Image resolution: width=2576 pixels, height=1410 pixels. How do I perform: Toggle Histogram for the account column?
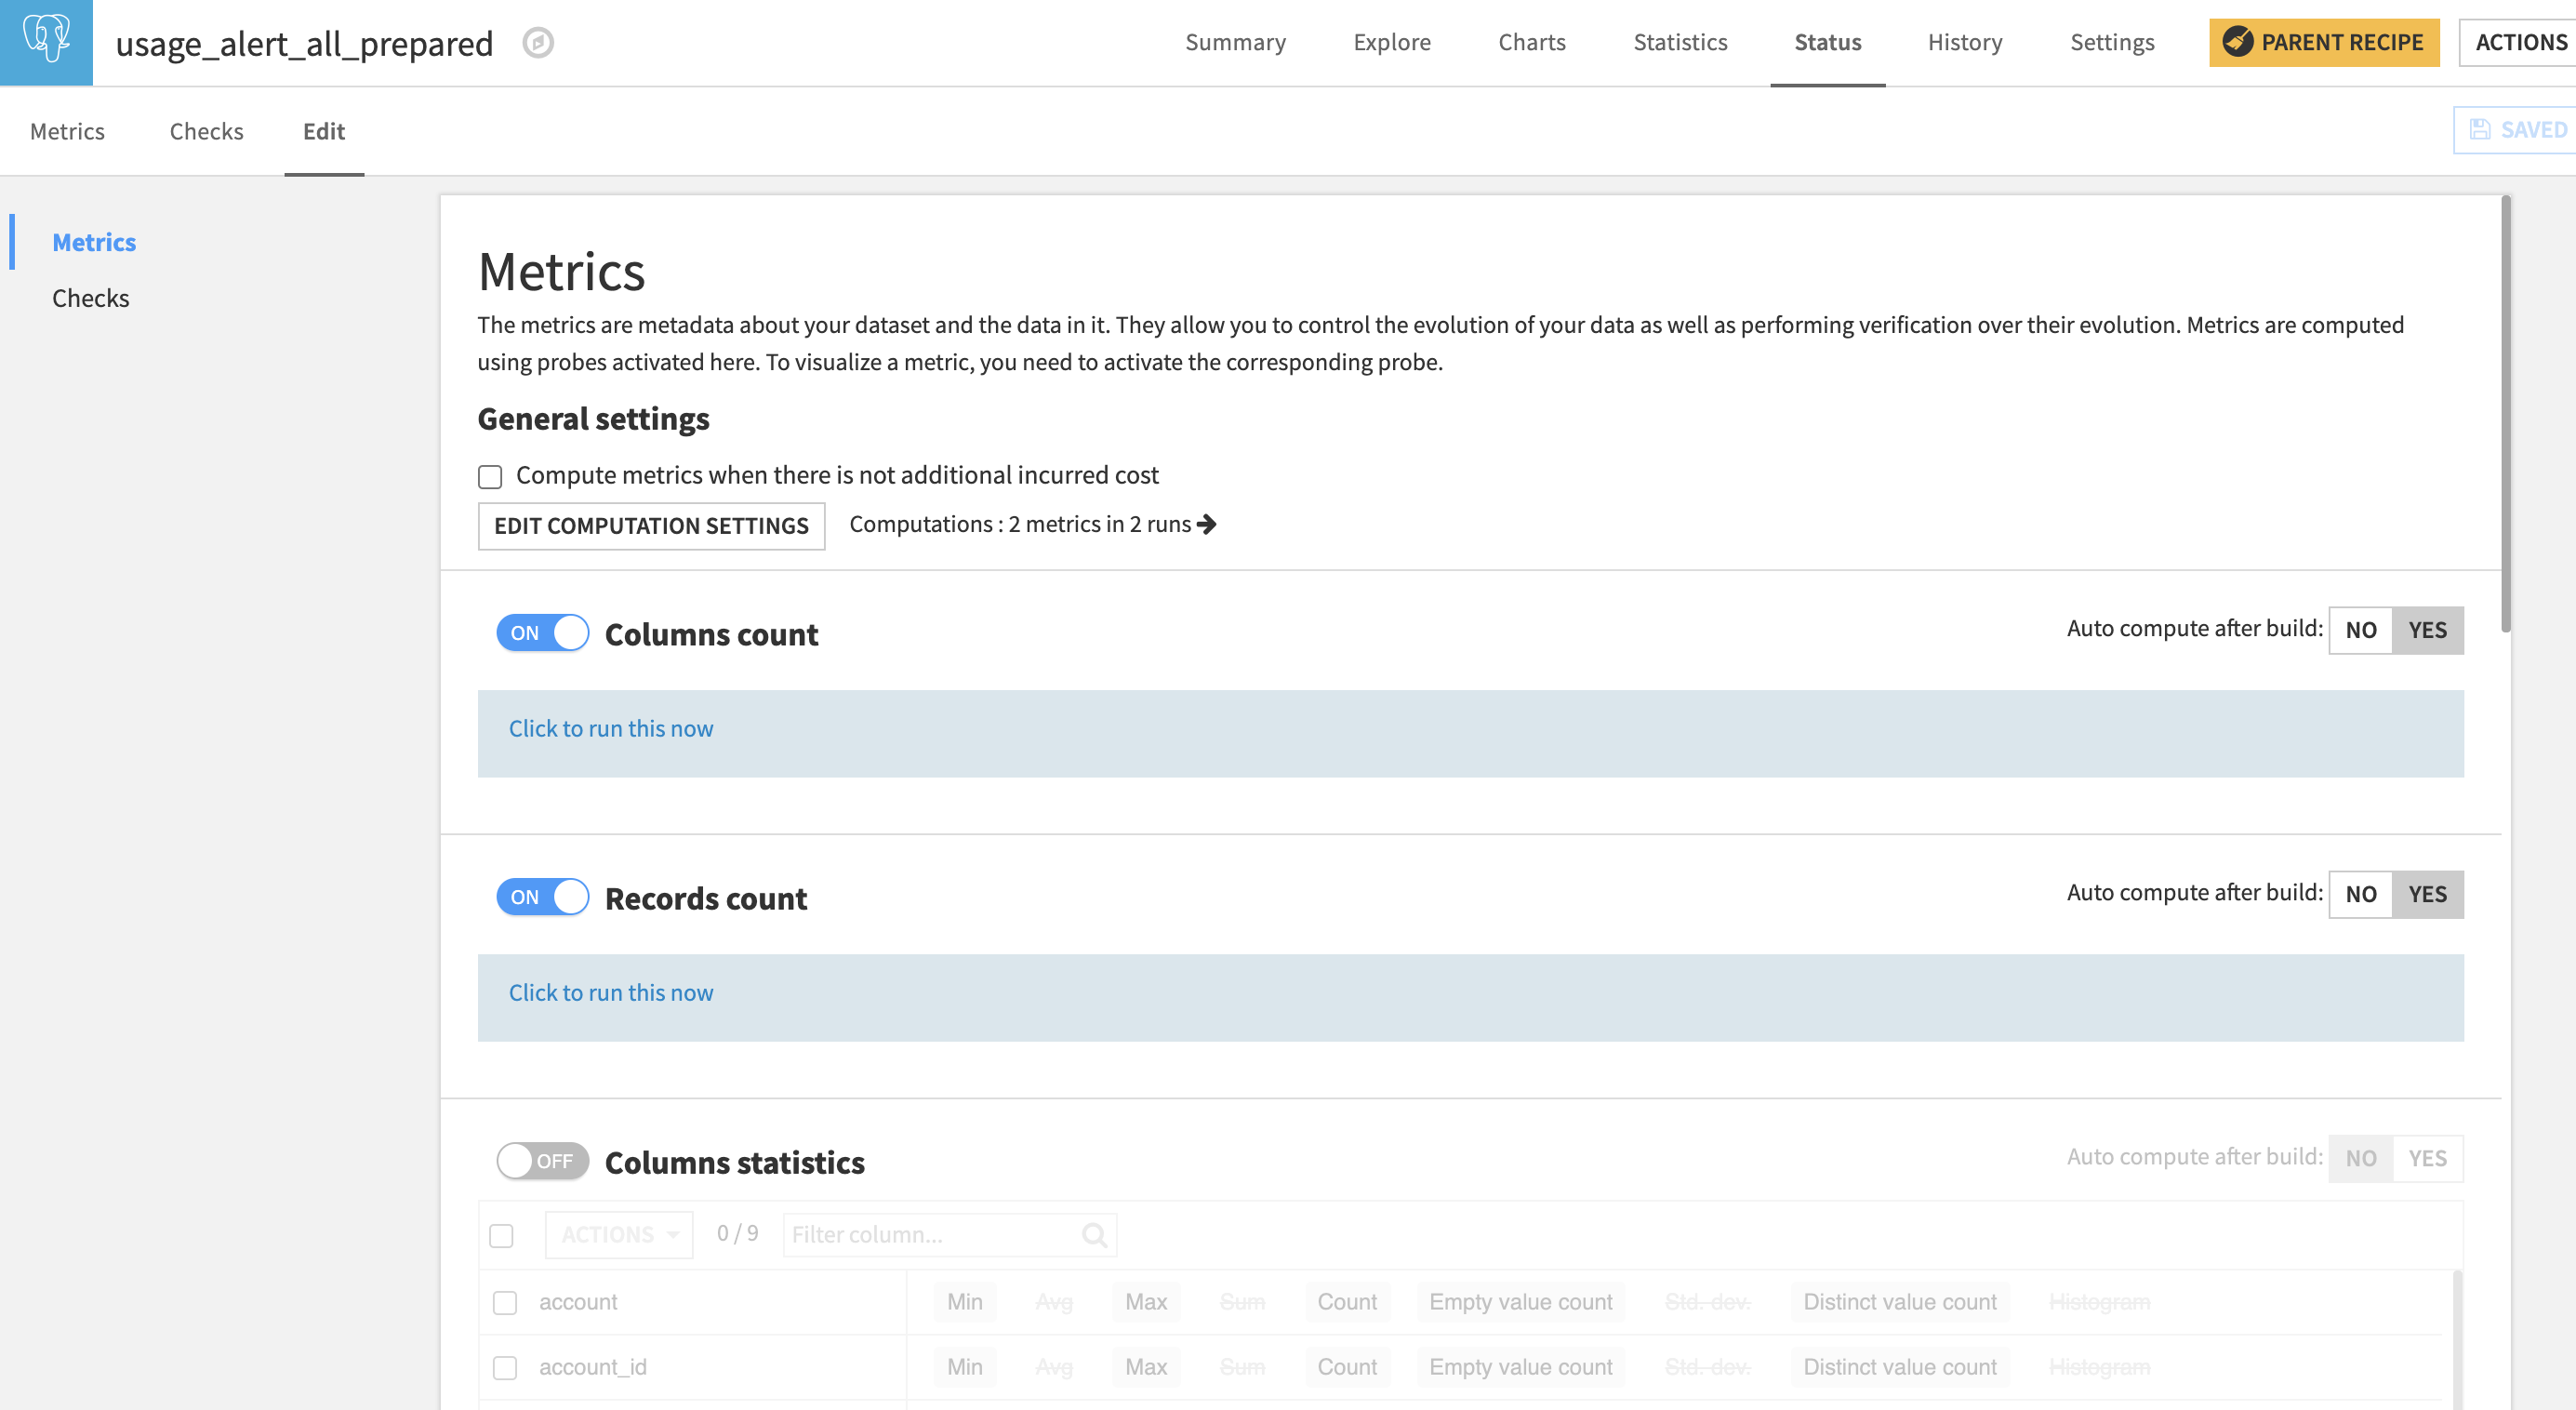pos(2100,1302)
